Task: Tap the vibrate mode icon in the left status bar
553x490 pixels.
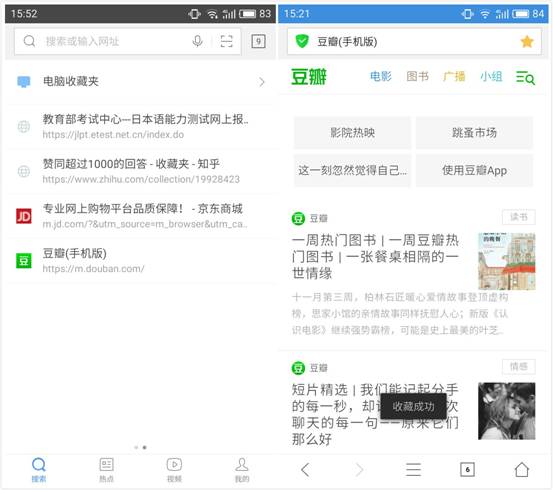Action: pos(194,14)
